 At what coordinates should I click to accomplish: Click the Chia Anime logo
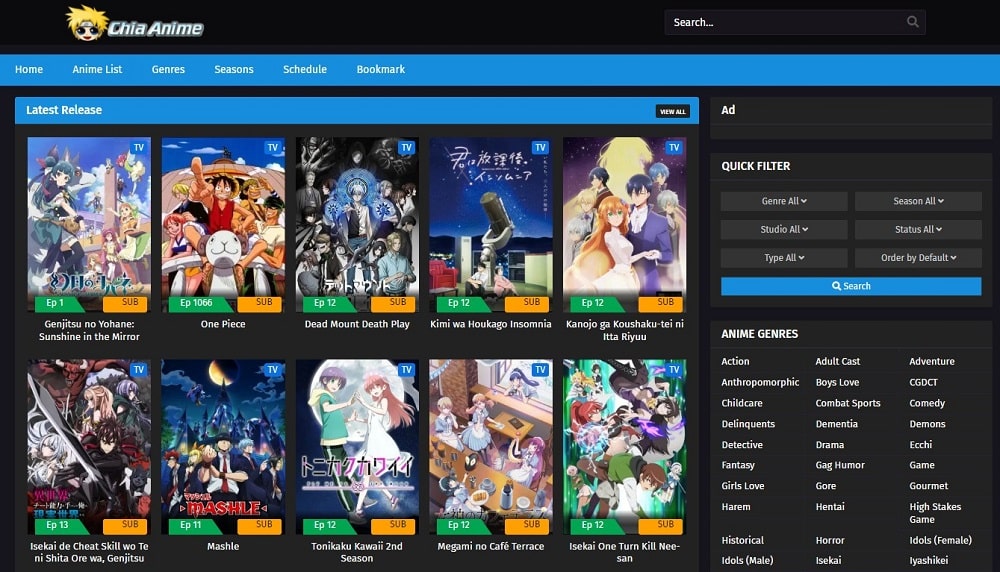pyautogui.click(x=135, y=24)
